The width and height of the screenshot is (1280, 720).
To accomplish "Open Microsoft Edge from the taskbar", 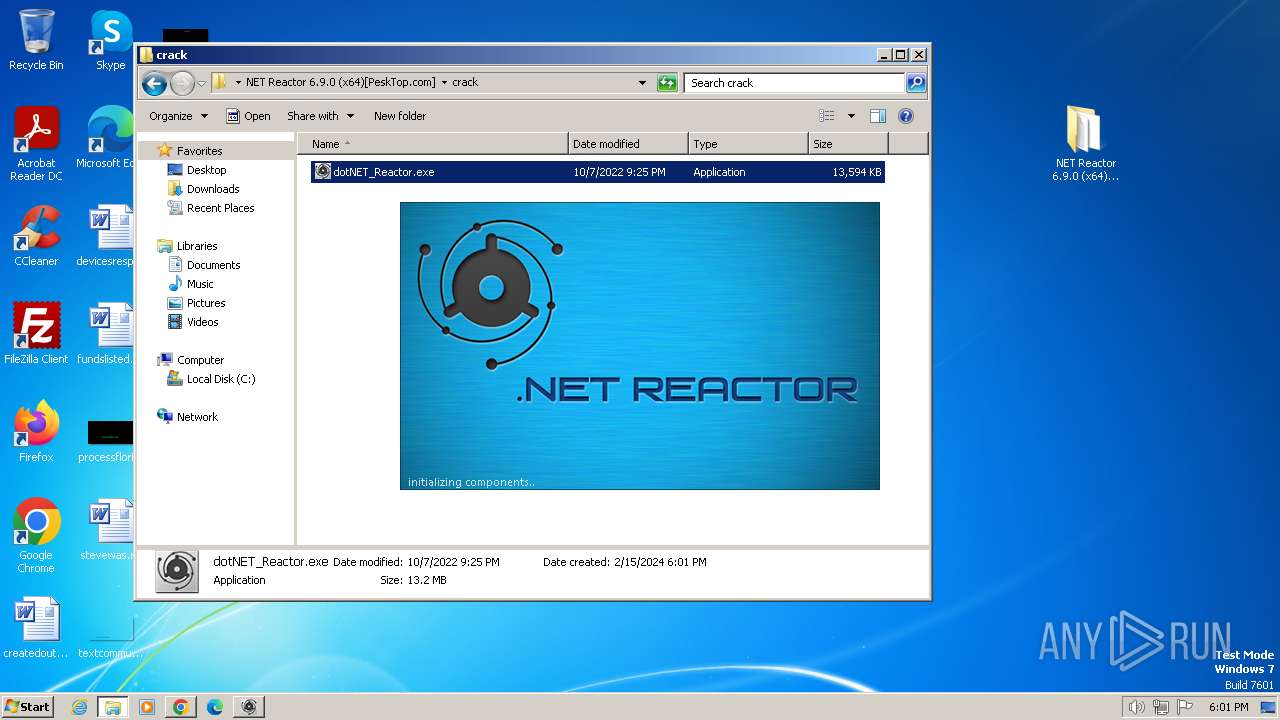I will (x=214, y=707).
